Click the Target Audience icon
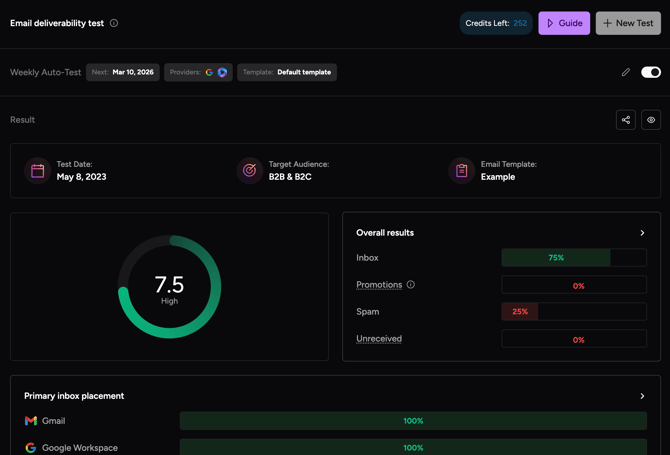Image resolution: width=670 pixels, height=455 pixels. coord(250,171)
